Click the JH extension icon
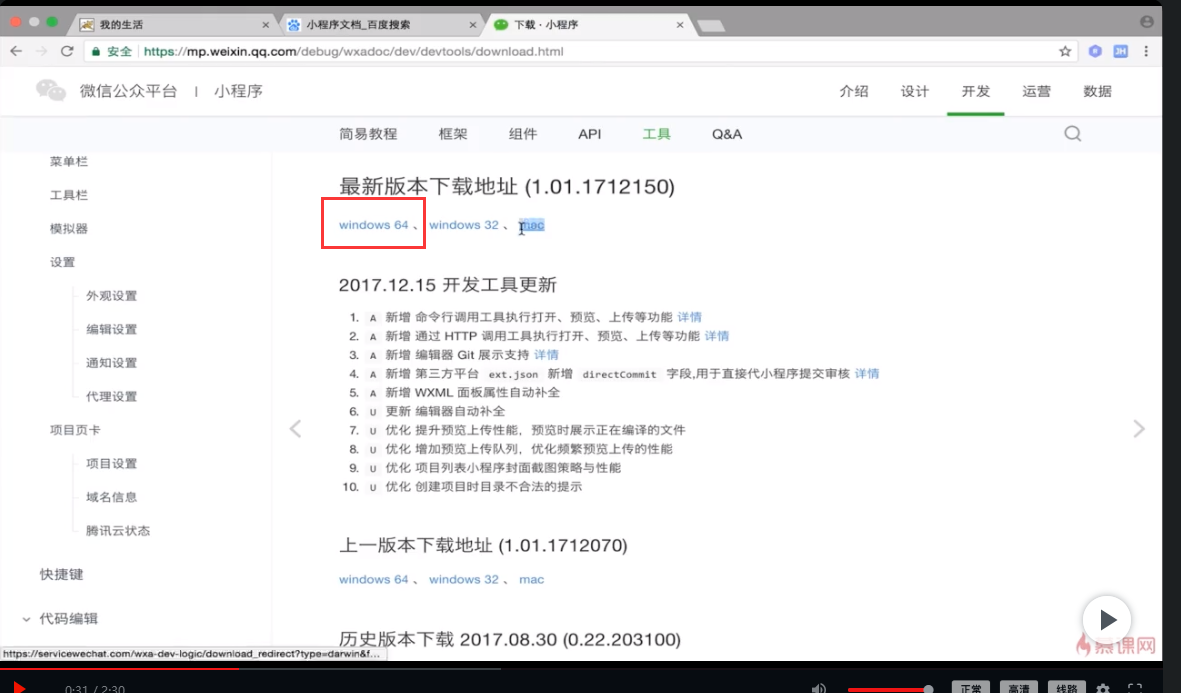1181x693 pixels. [1121, 51]
